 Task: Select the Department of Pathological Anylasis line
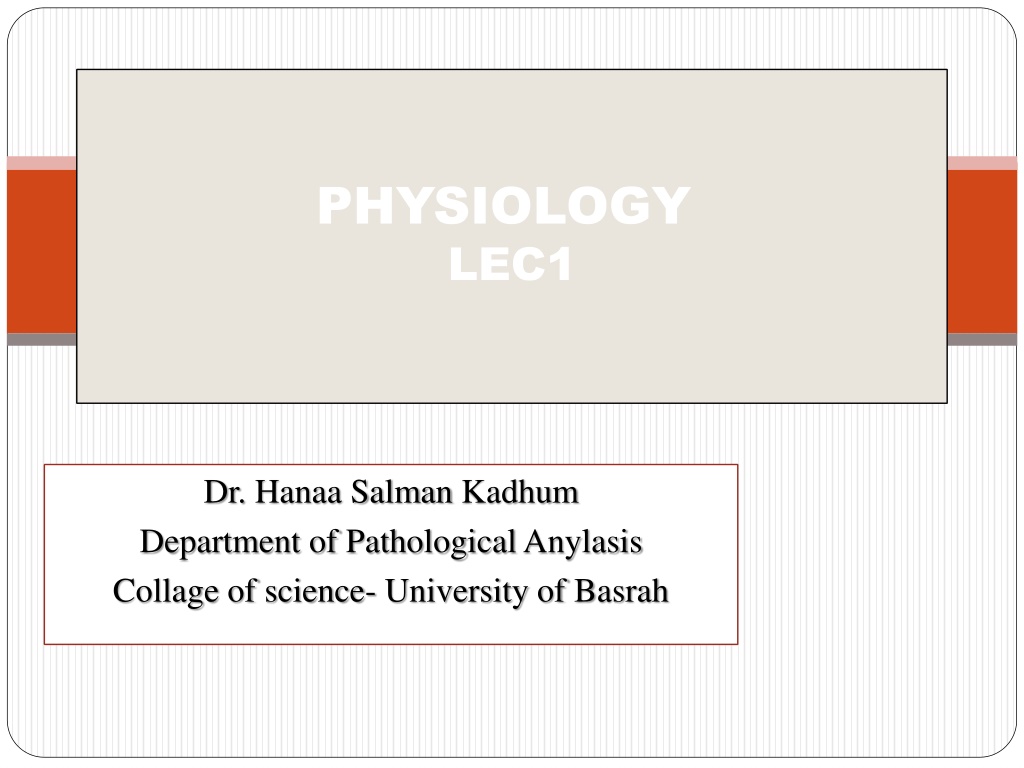click(391, 542)
